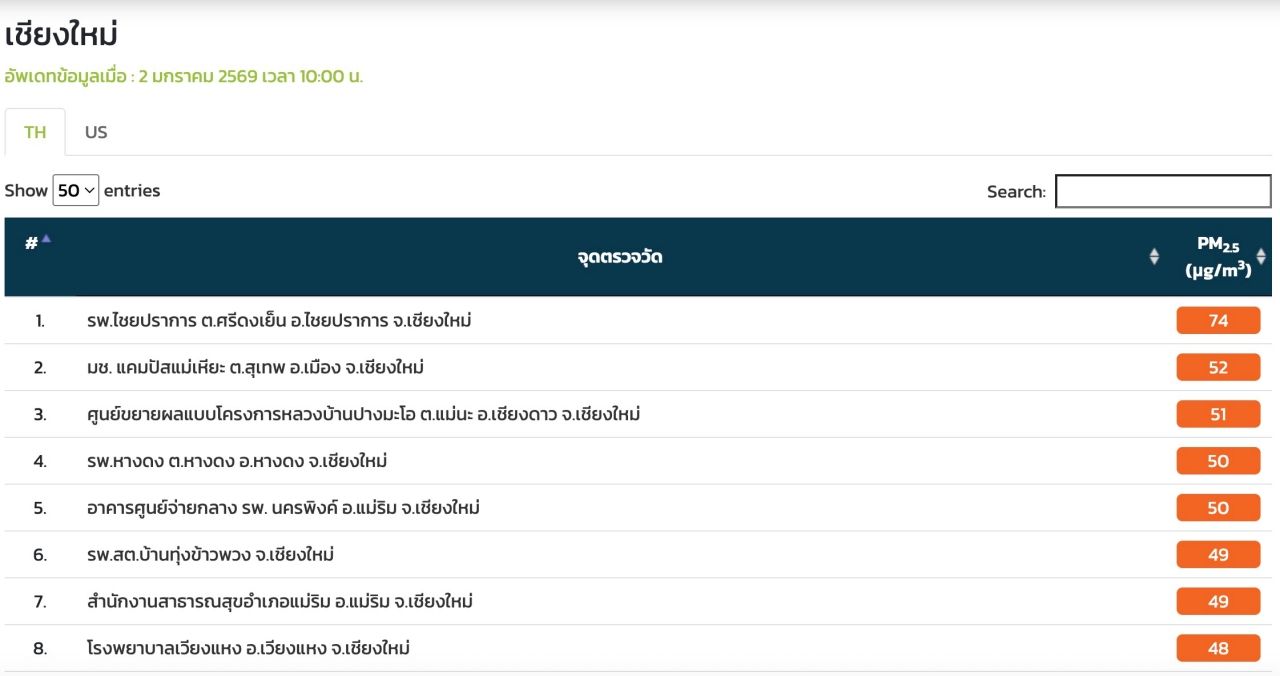Viewport: 1280px width, 676px height.
Task: Click inside the Search input box
Action: [1162, 191]
